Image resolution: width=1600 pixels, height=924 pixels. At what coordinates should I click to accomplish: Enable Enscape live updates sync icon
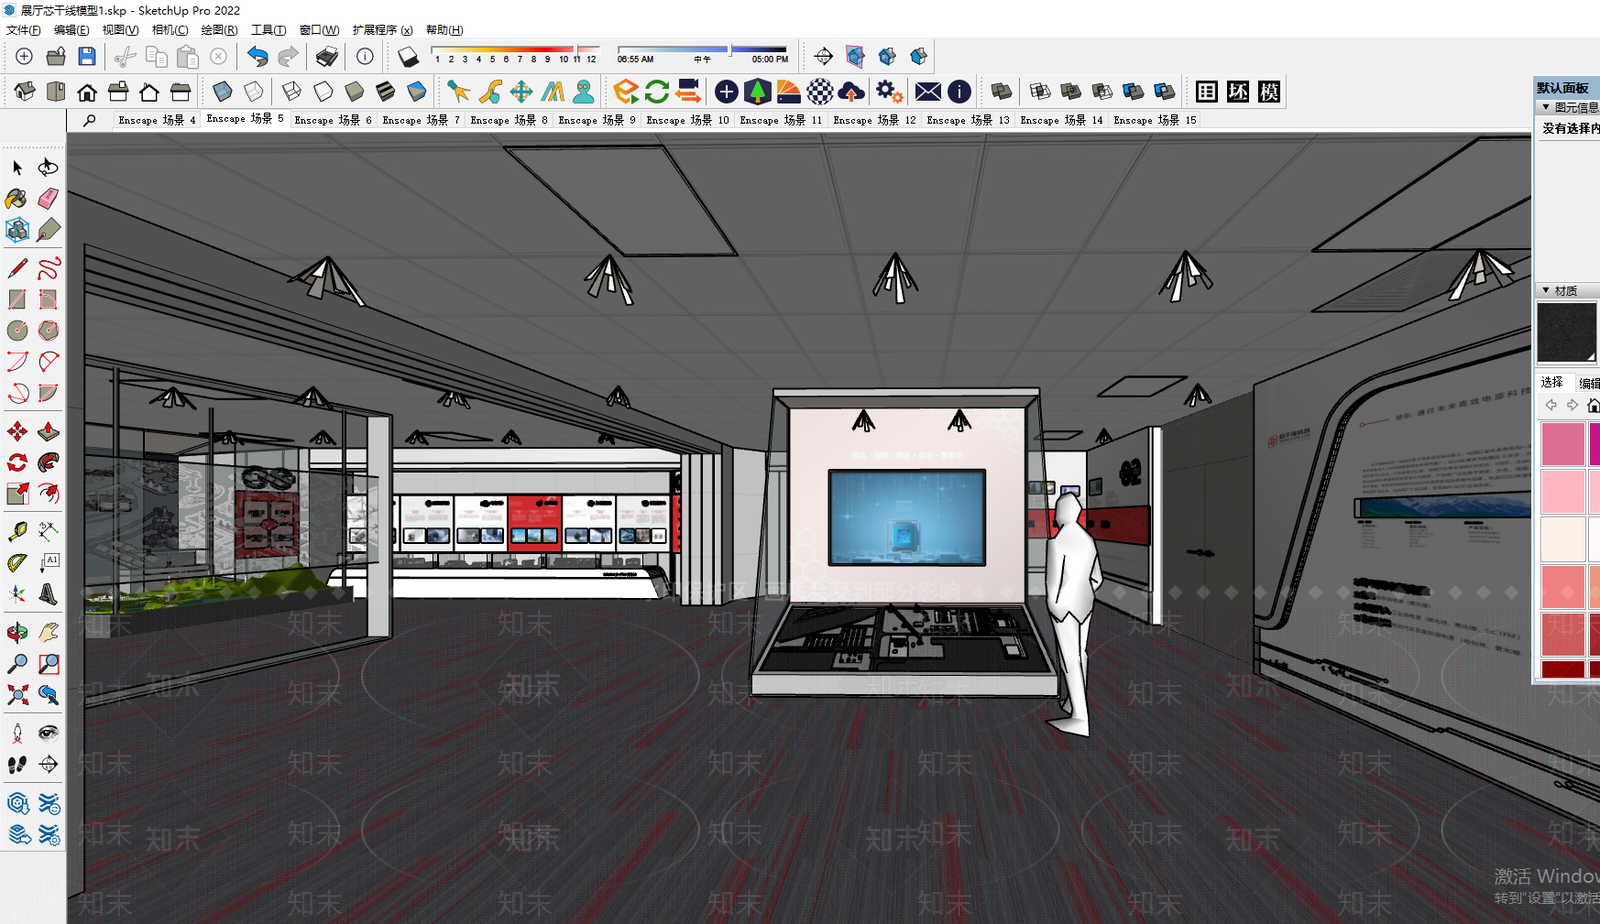657,92
